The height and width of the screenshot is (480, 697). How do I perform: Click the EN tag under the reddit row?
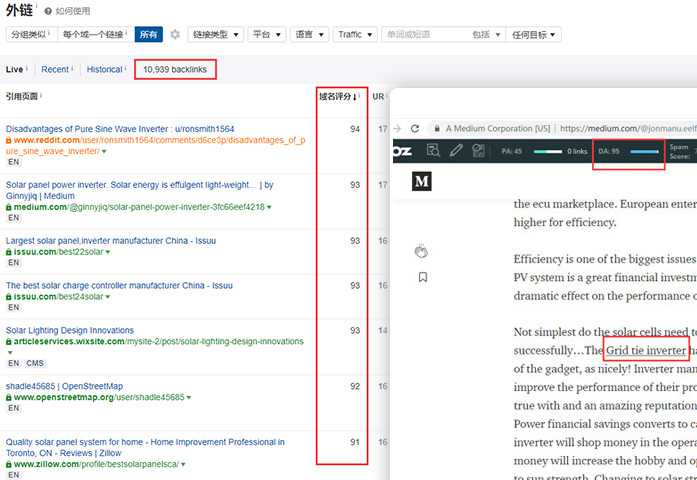13,162
